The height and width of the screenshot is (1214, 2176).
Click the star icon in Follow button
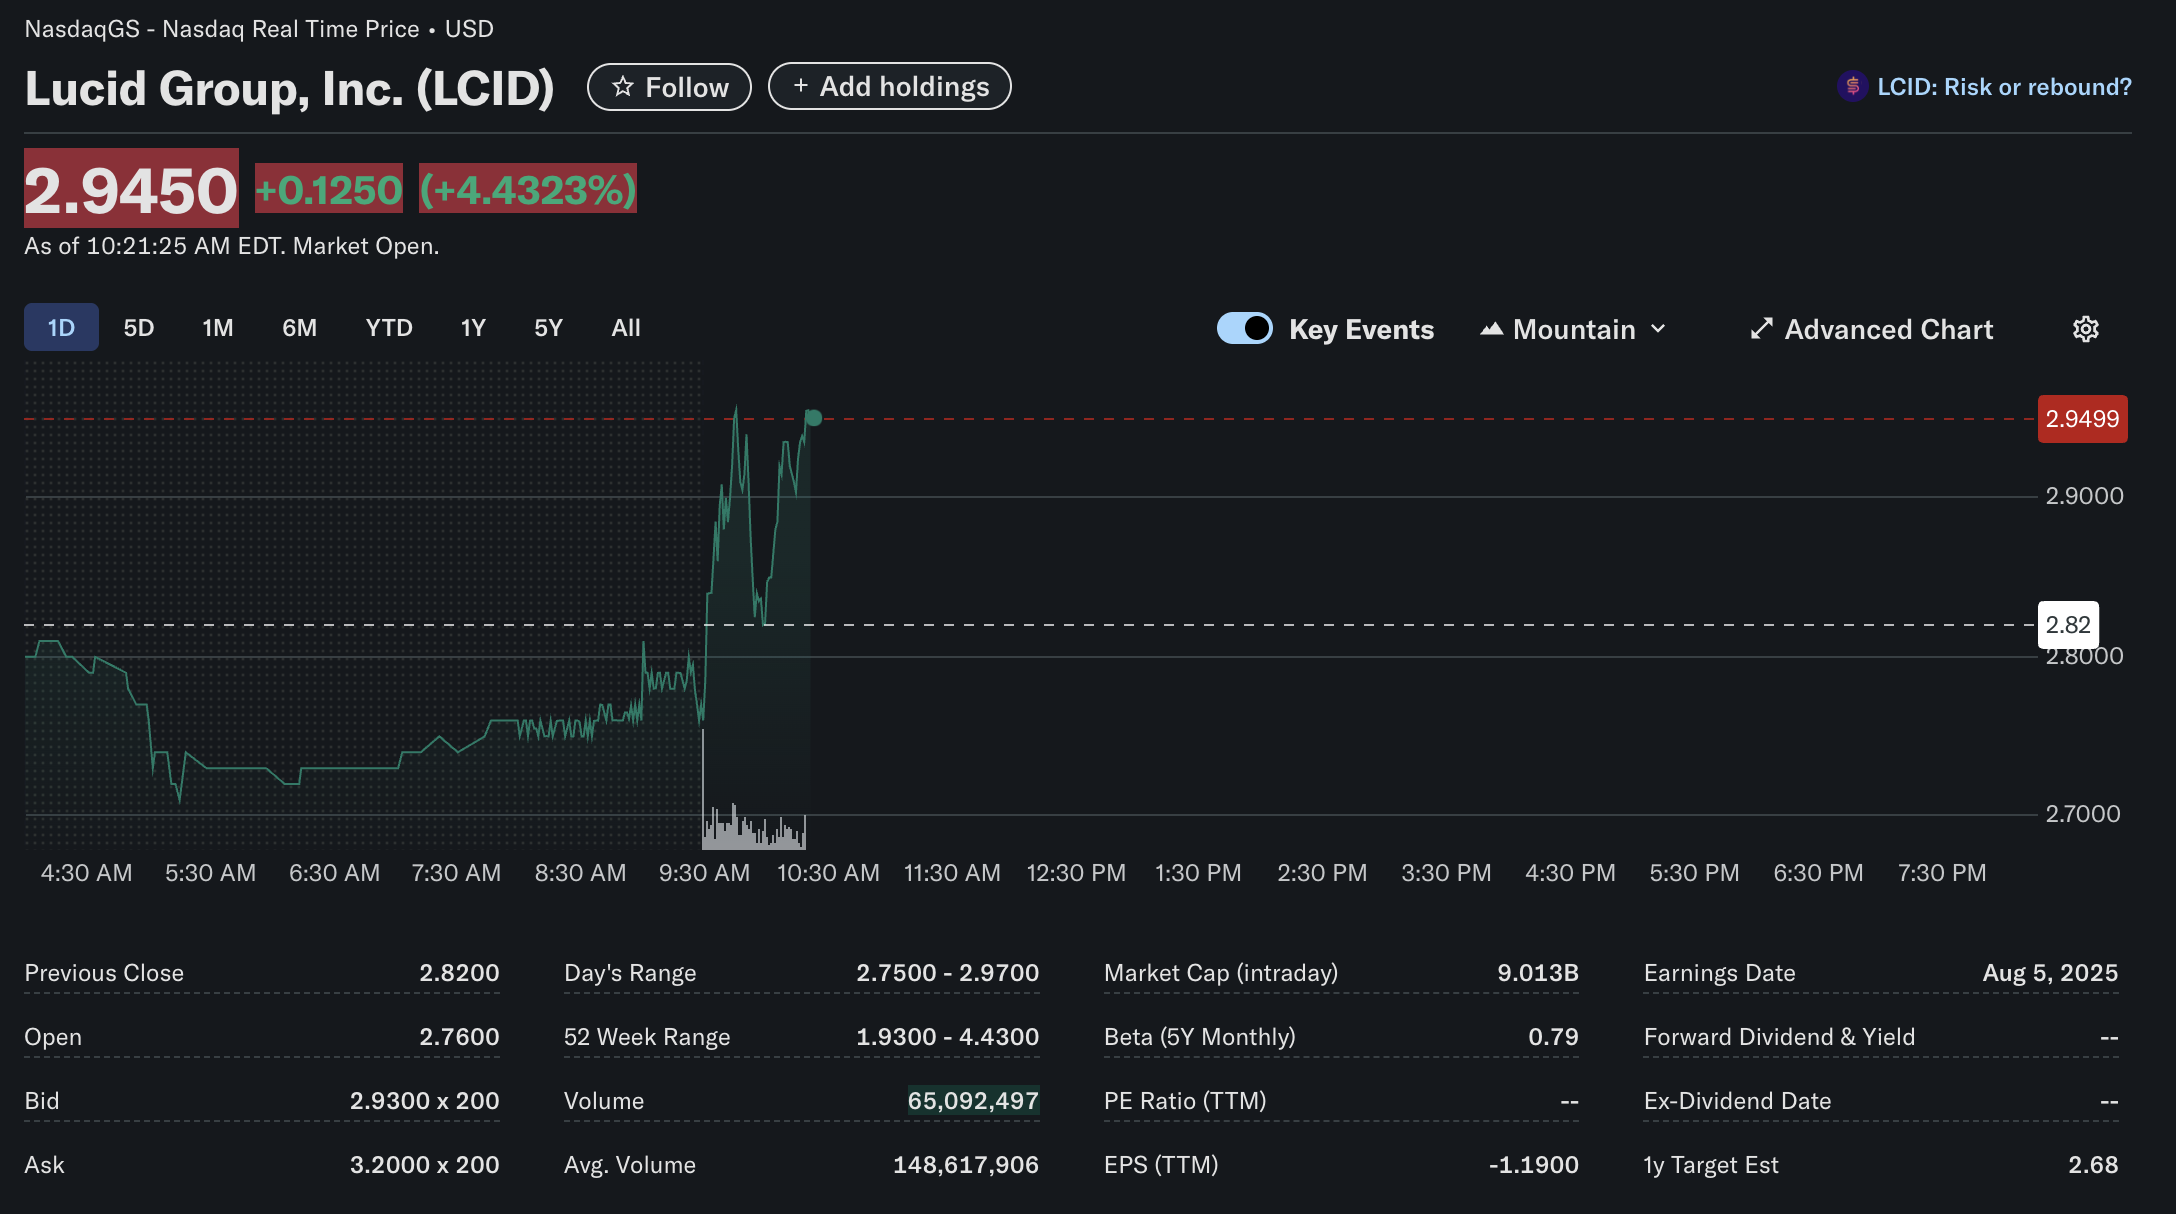[623, 87]
